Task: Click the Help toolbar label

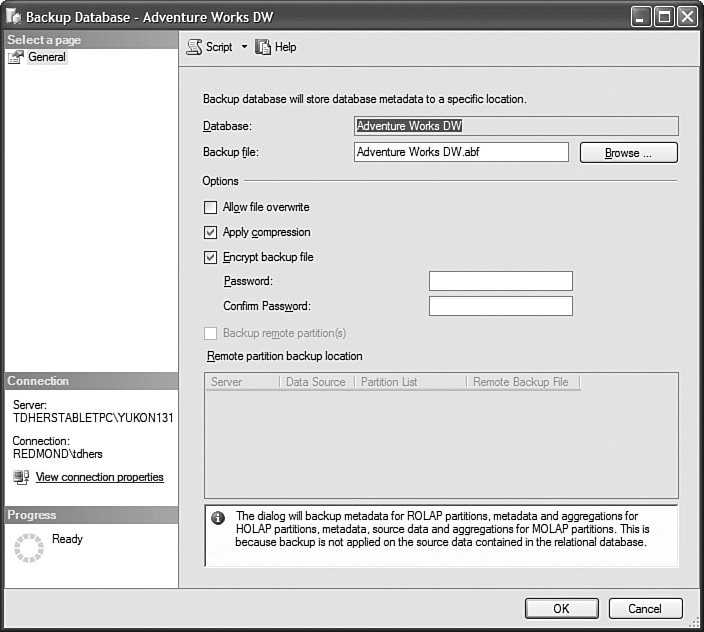Action: 286,47
